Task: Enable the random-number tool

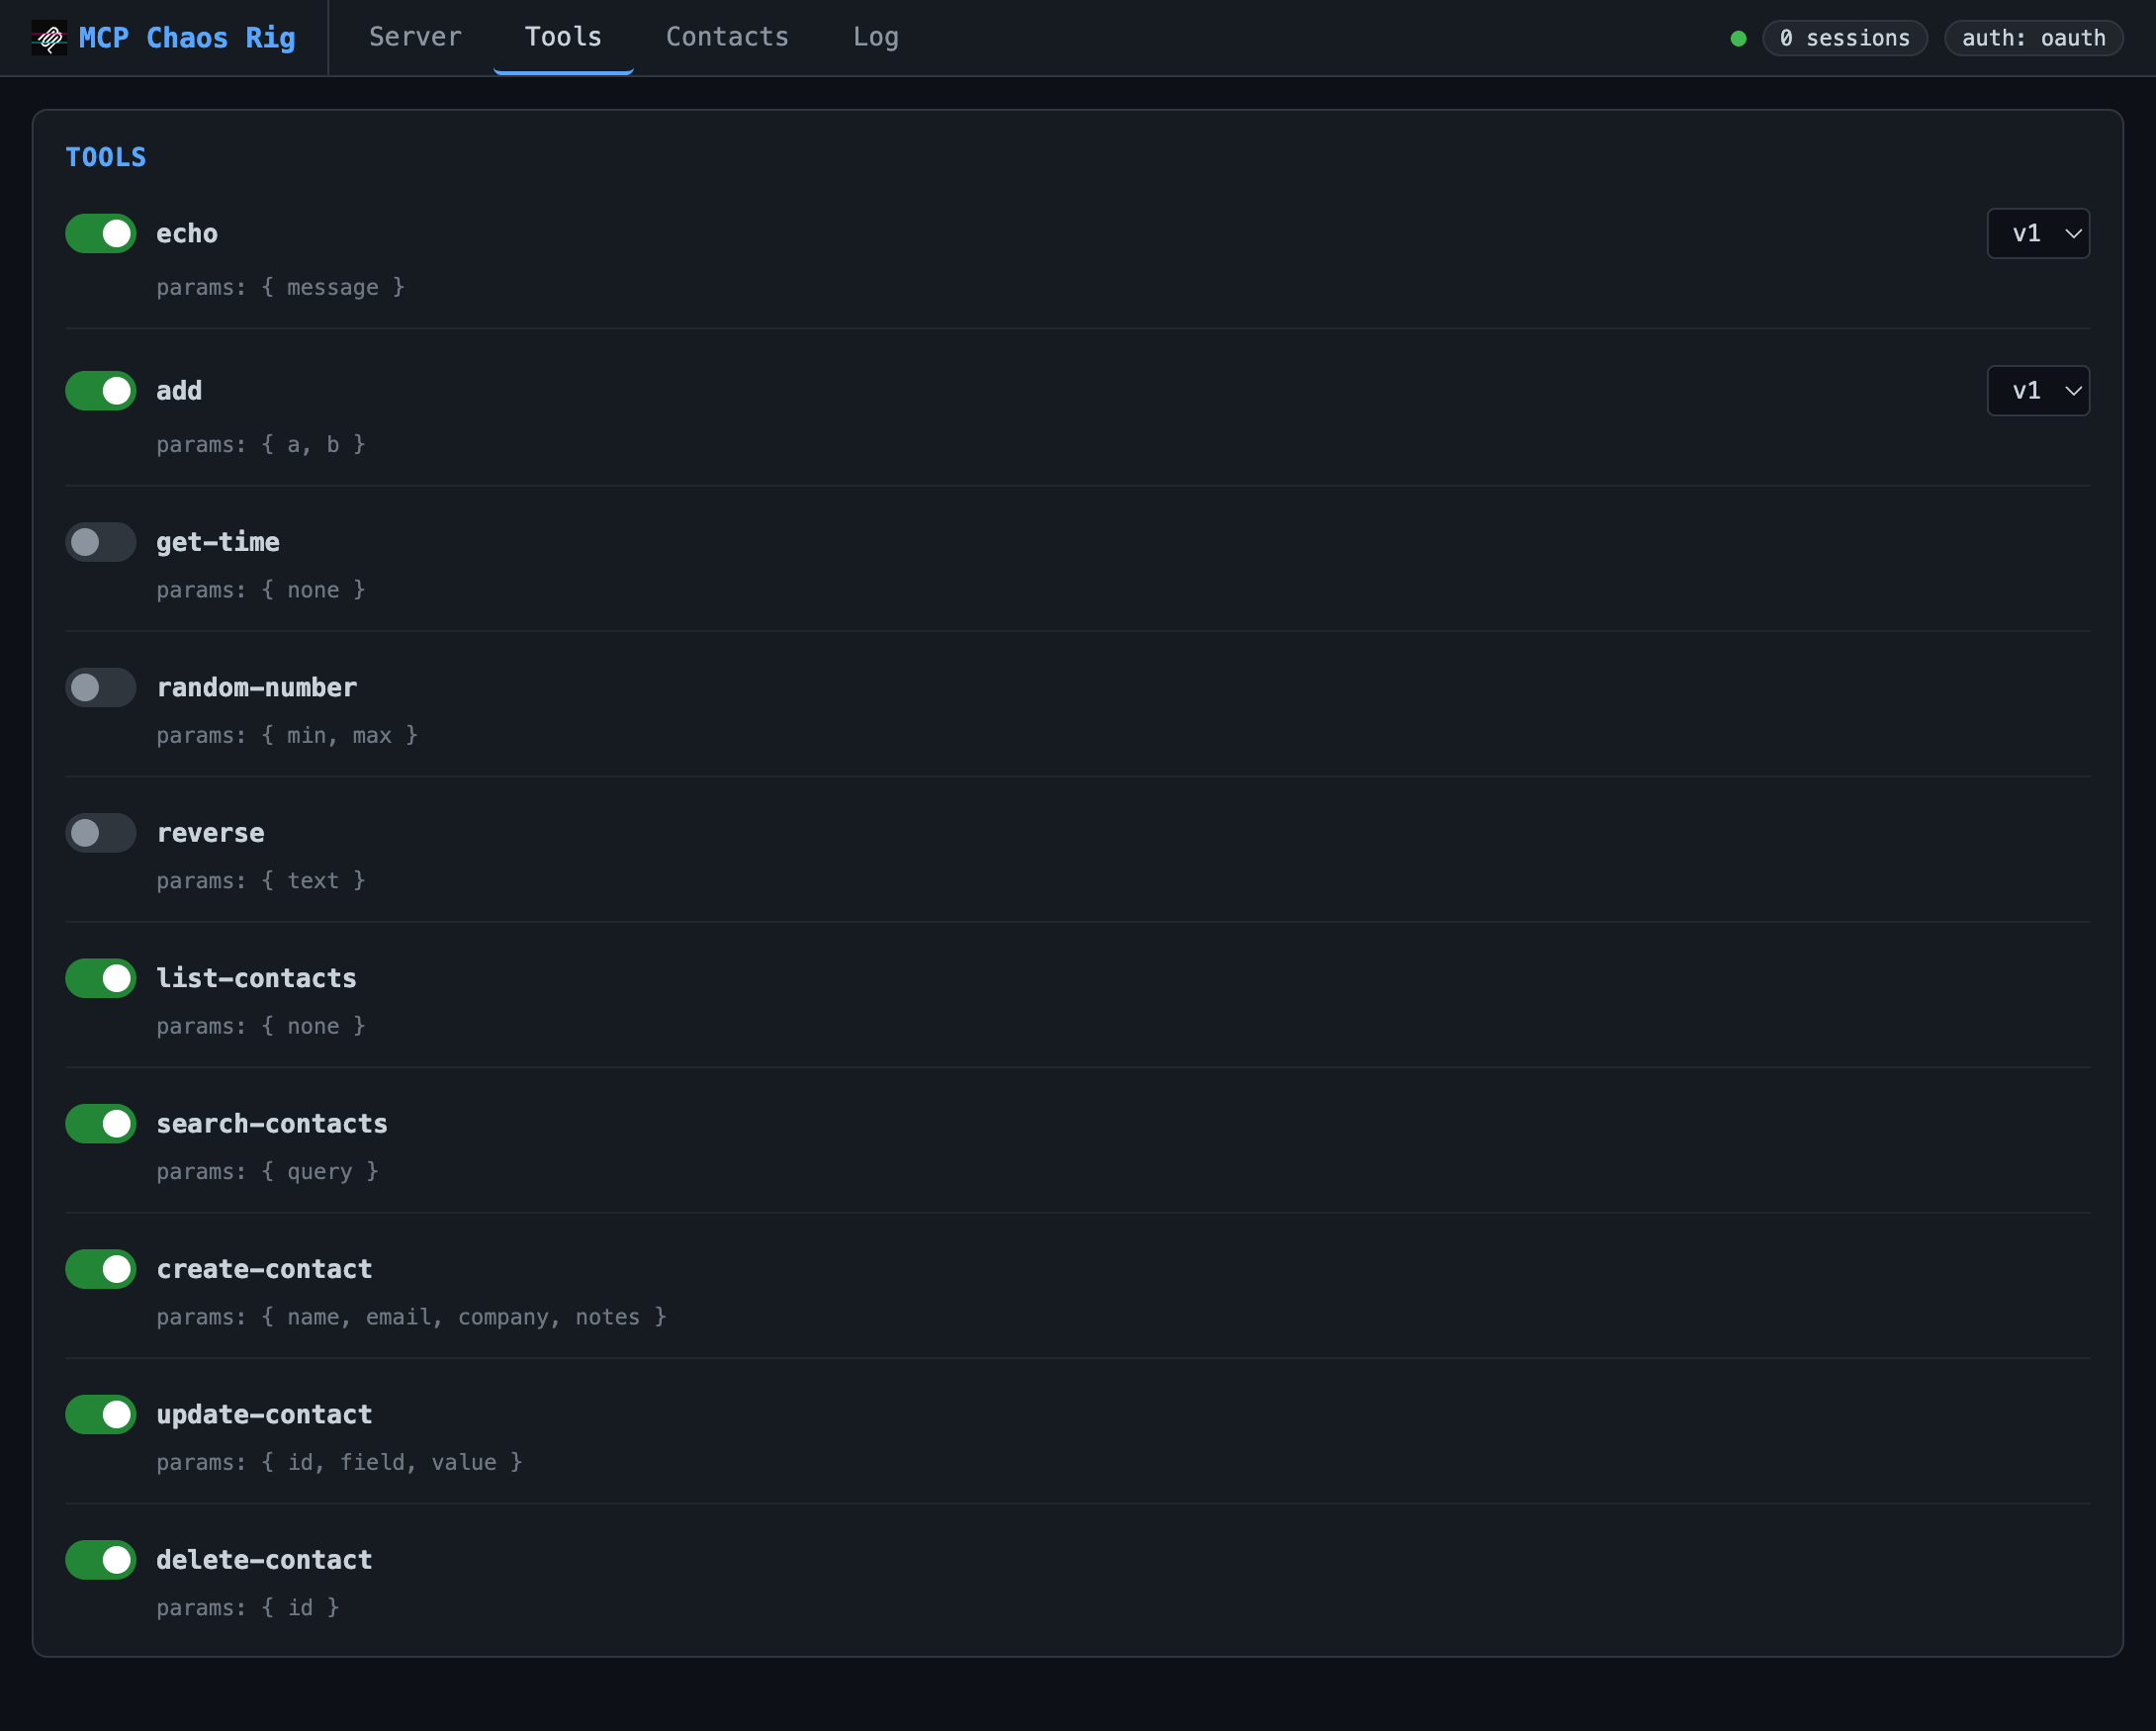Action: (x=100, y=687)
